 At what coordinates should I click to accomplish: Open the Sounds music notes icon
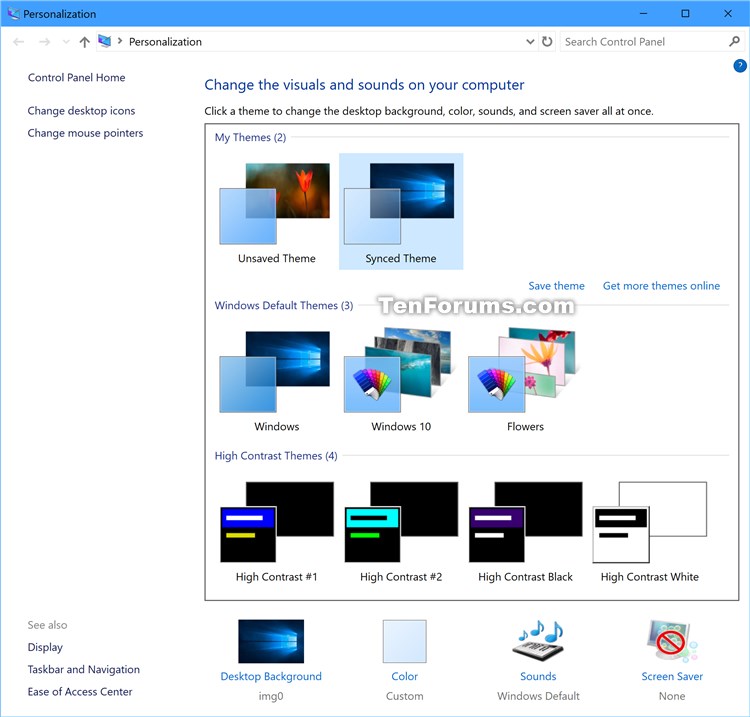539,641
